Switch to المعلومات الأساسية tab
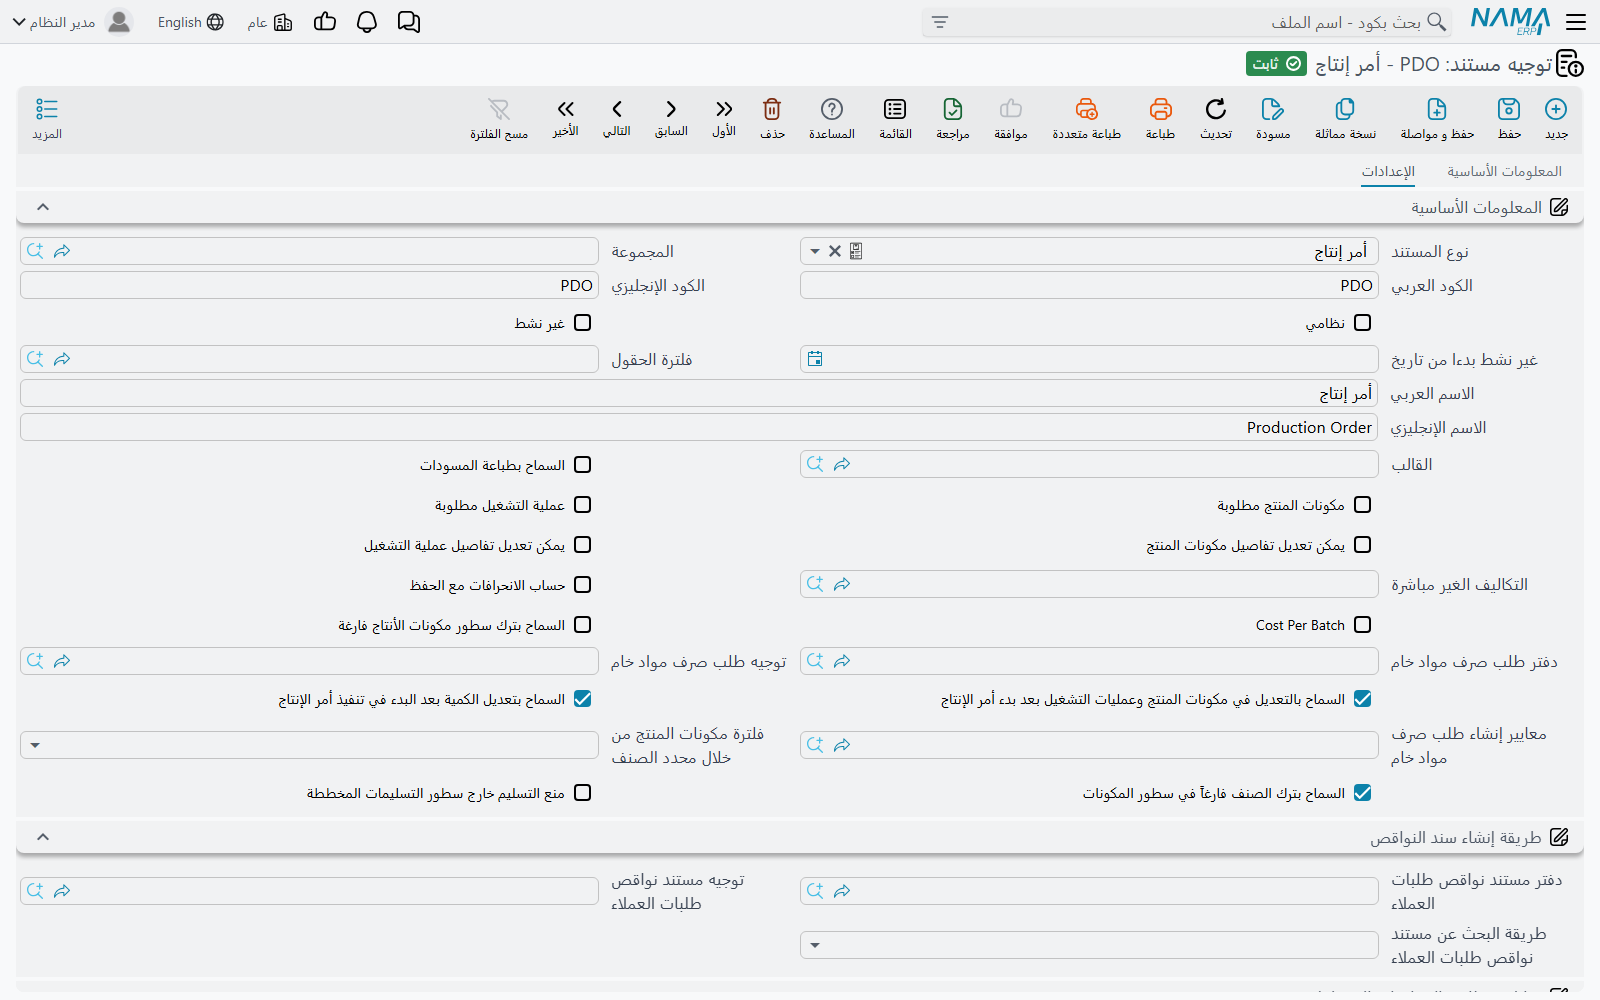The image size is (1600, 1000). click(1504, 172)
